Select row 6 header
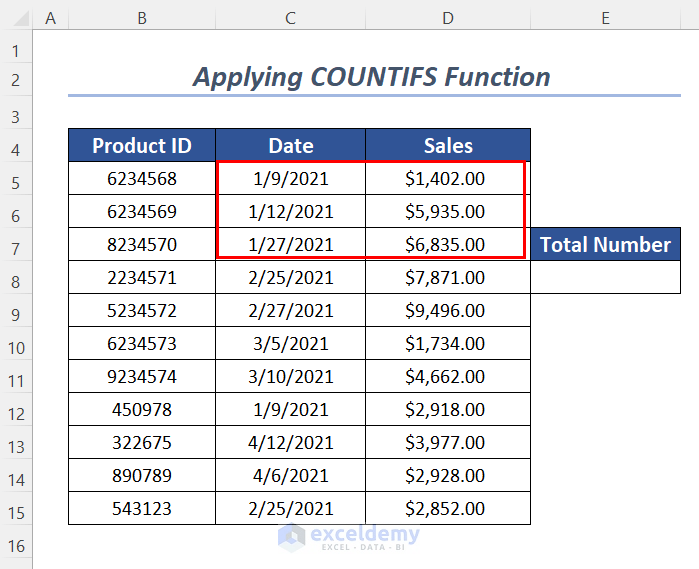Image resolution: width=699 pixels, height=569 pixels. 16,211
